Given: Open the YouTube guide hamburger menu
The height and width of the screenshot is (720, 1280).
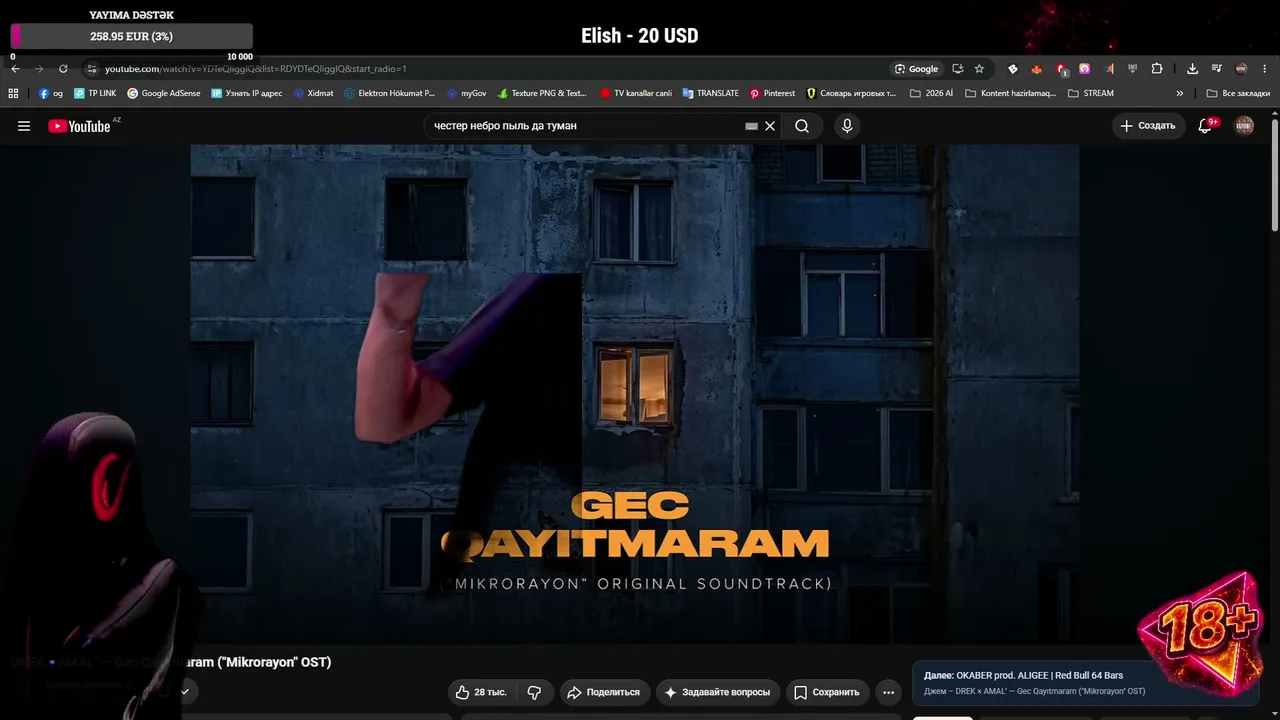Looking at the screenshot, I should tap(24, 126).
